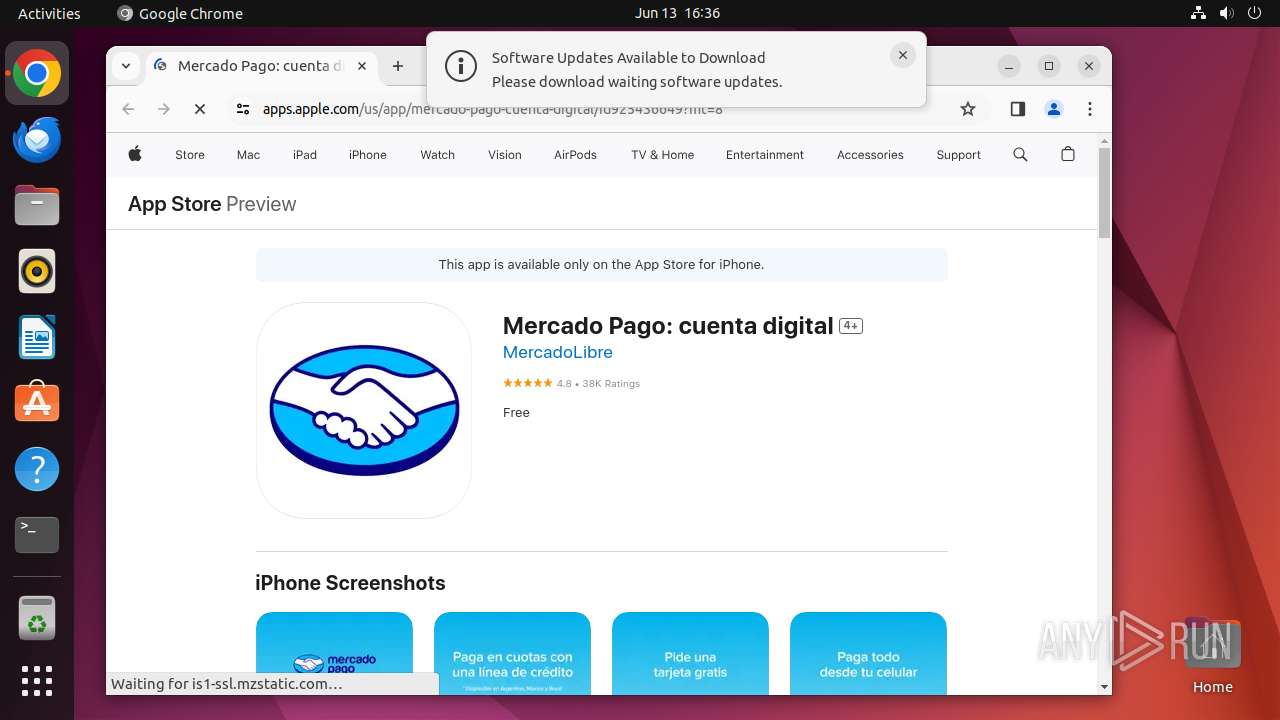Open the Apple shopping bag

1068,154
